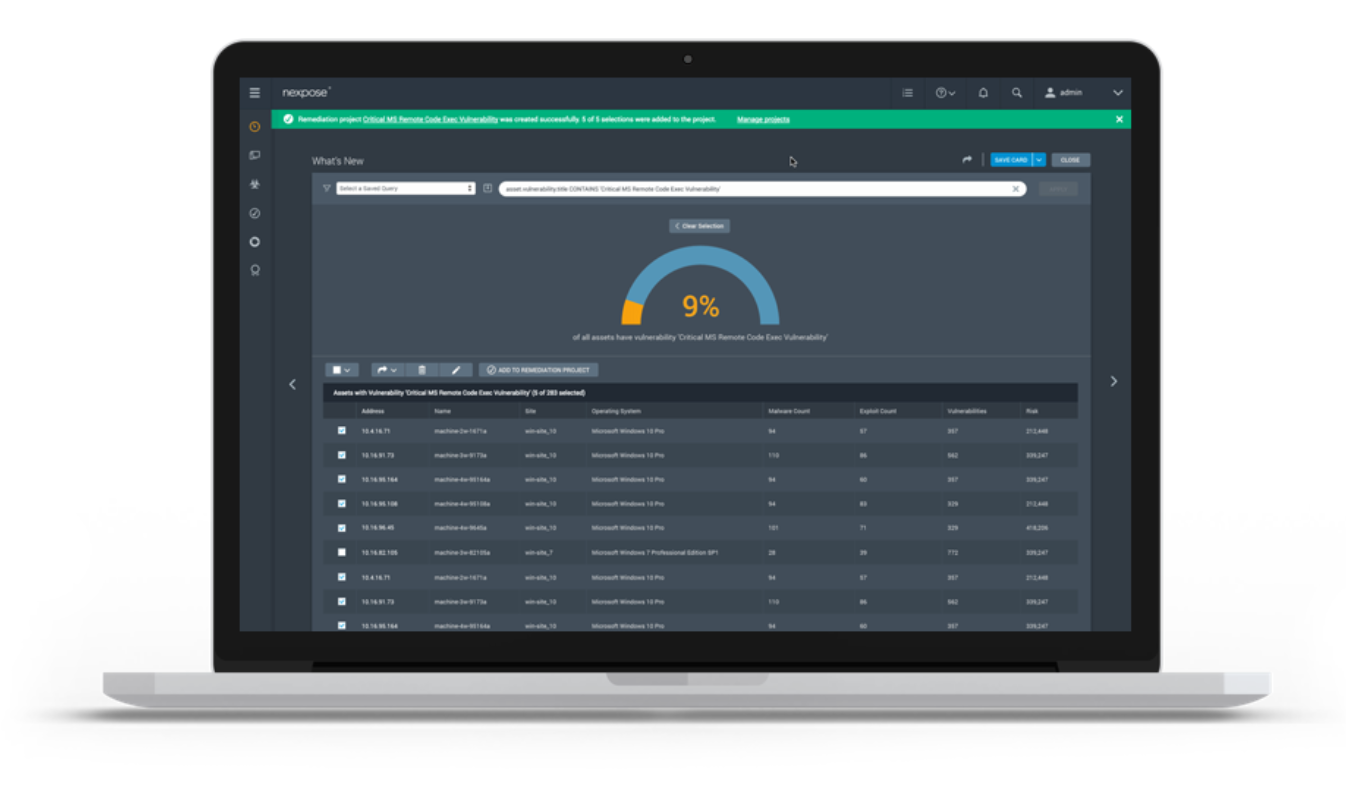
Task: Click the What's New heading
Action: tap(338, 161)
